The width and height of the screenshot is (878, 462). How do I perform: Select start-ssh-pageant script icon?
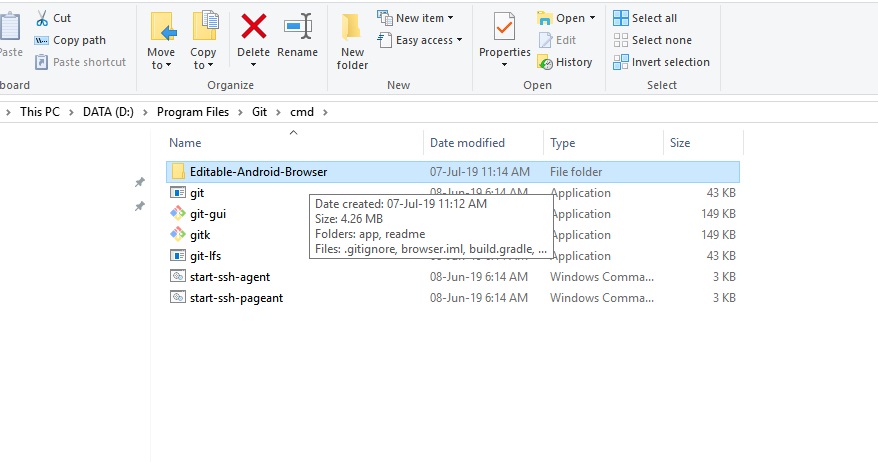pyautogui.click(x=178, y=297)
